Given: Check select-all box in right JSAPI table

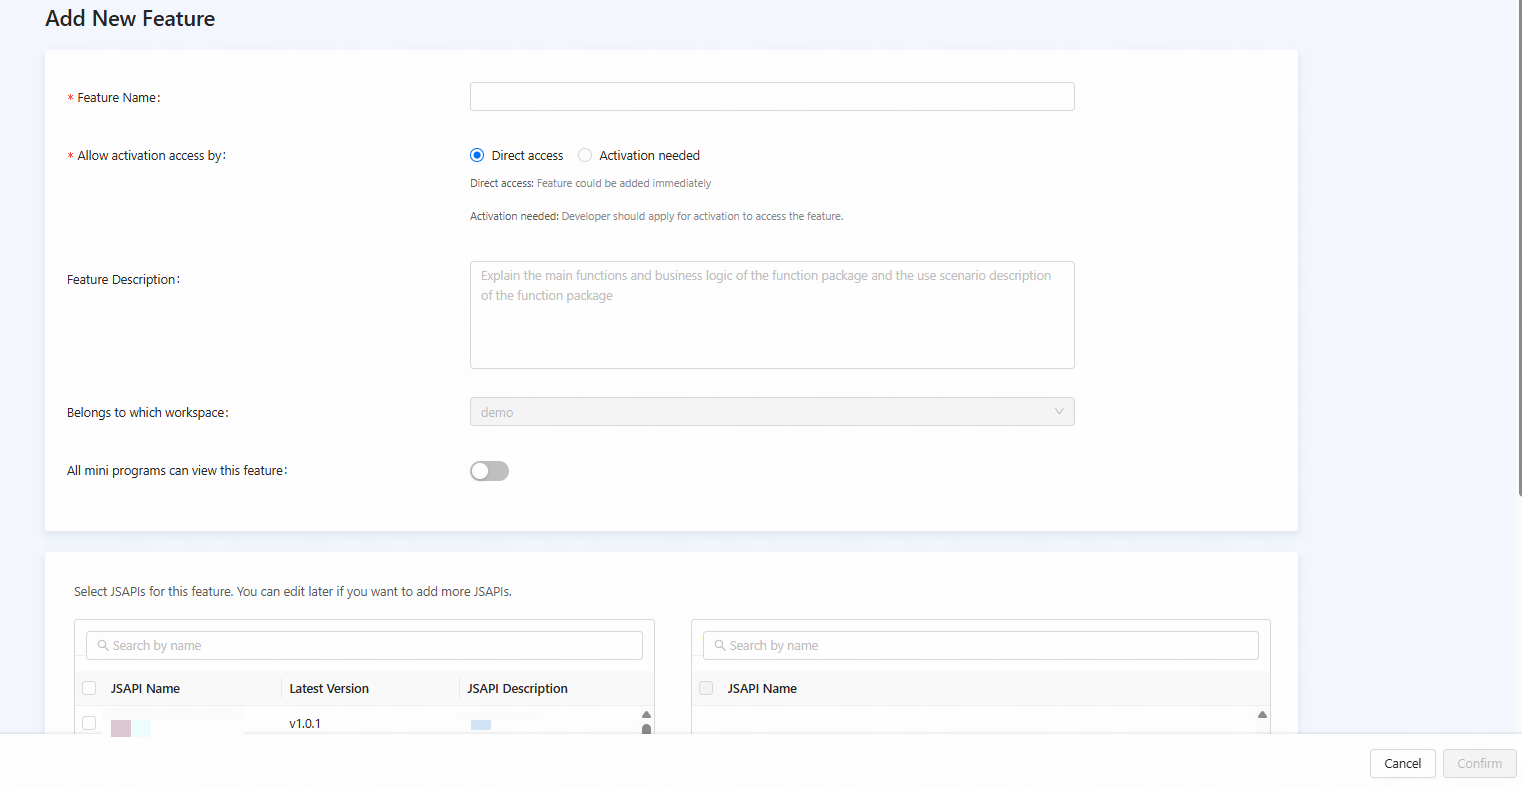Looking at the screenshot, I should click(x=706, y=688).
